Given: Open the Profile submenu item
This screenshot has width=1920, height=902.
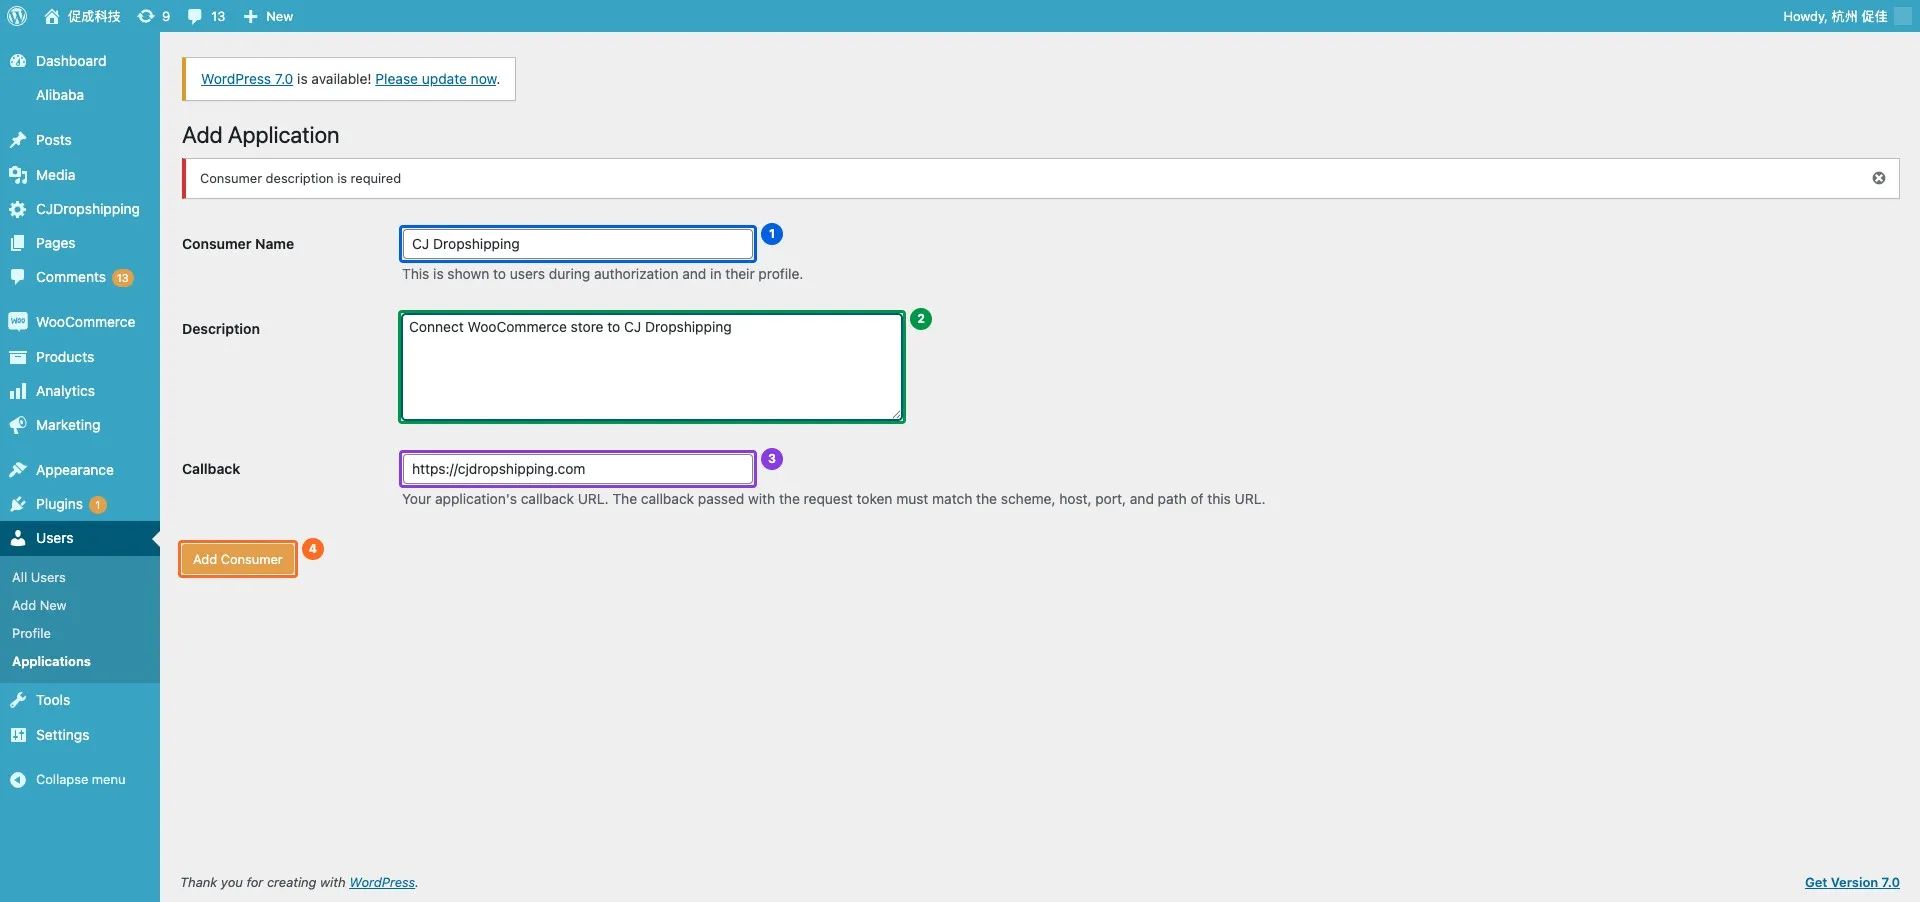Looking at the screenshot, I should tap(31, 634).
